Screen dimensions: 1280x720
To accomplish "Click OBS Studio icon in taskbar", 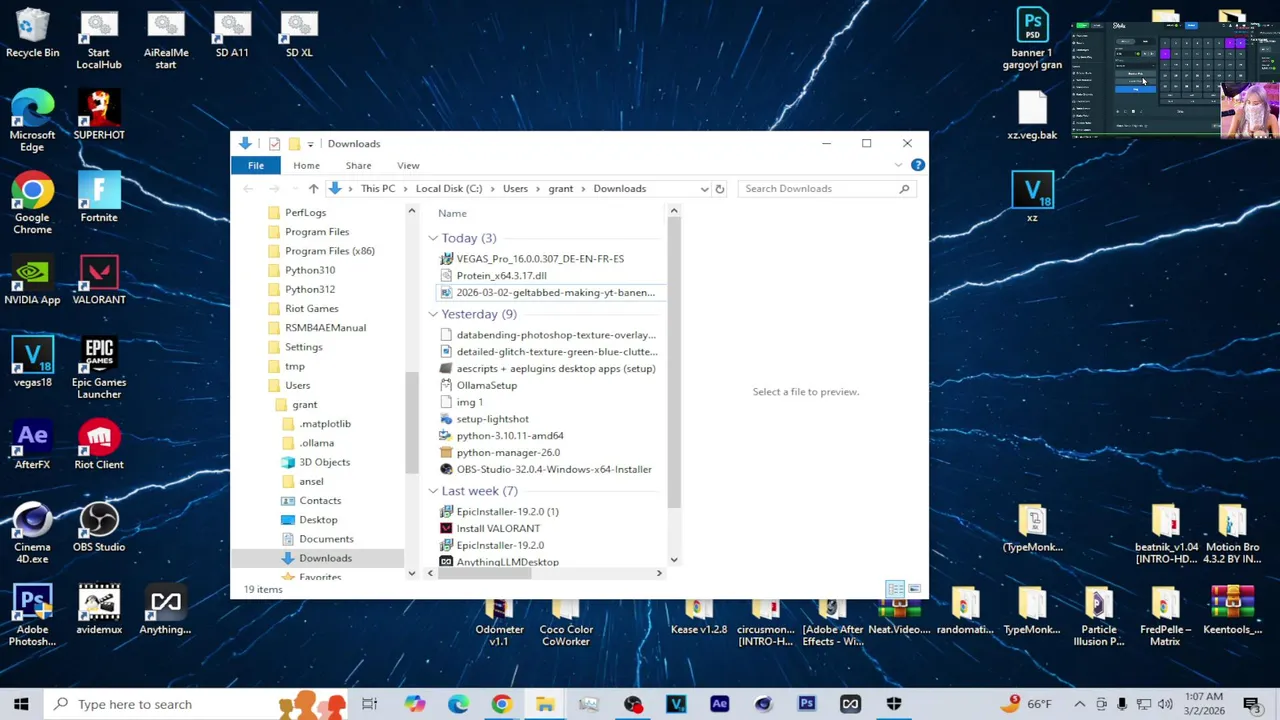I will coord(632,704).
